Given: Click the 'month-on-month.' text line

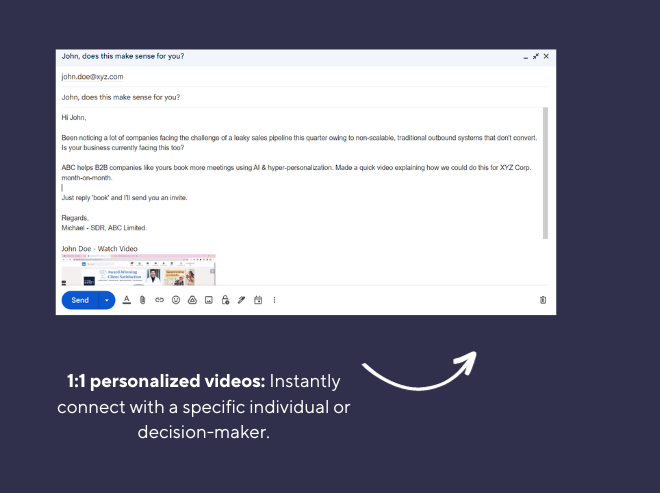Looking at the screenshot, I should pyautogui.click(x=87, y=178).
